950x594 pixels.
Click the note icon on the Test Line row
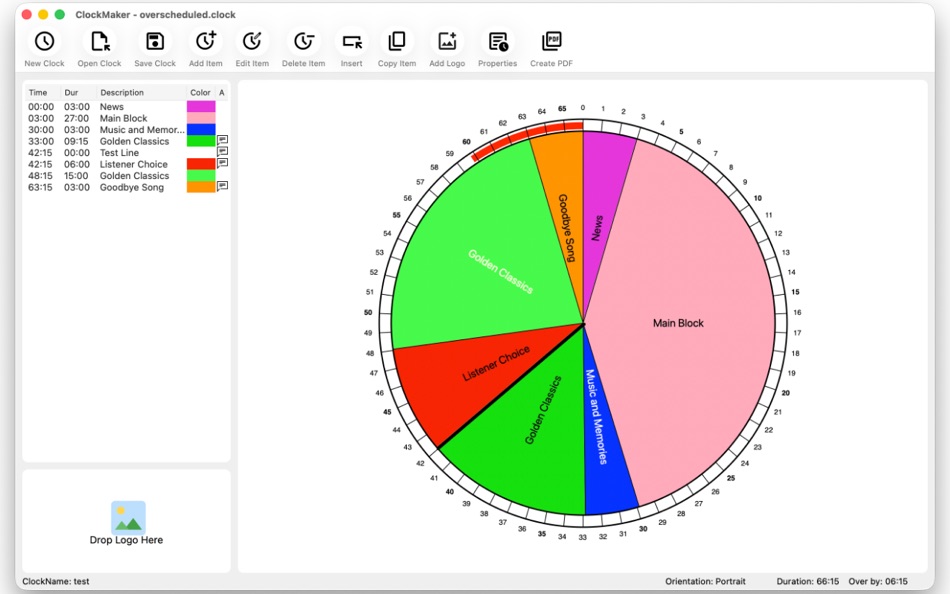222,151
